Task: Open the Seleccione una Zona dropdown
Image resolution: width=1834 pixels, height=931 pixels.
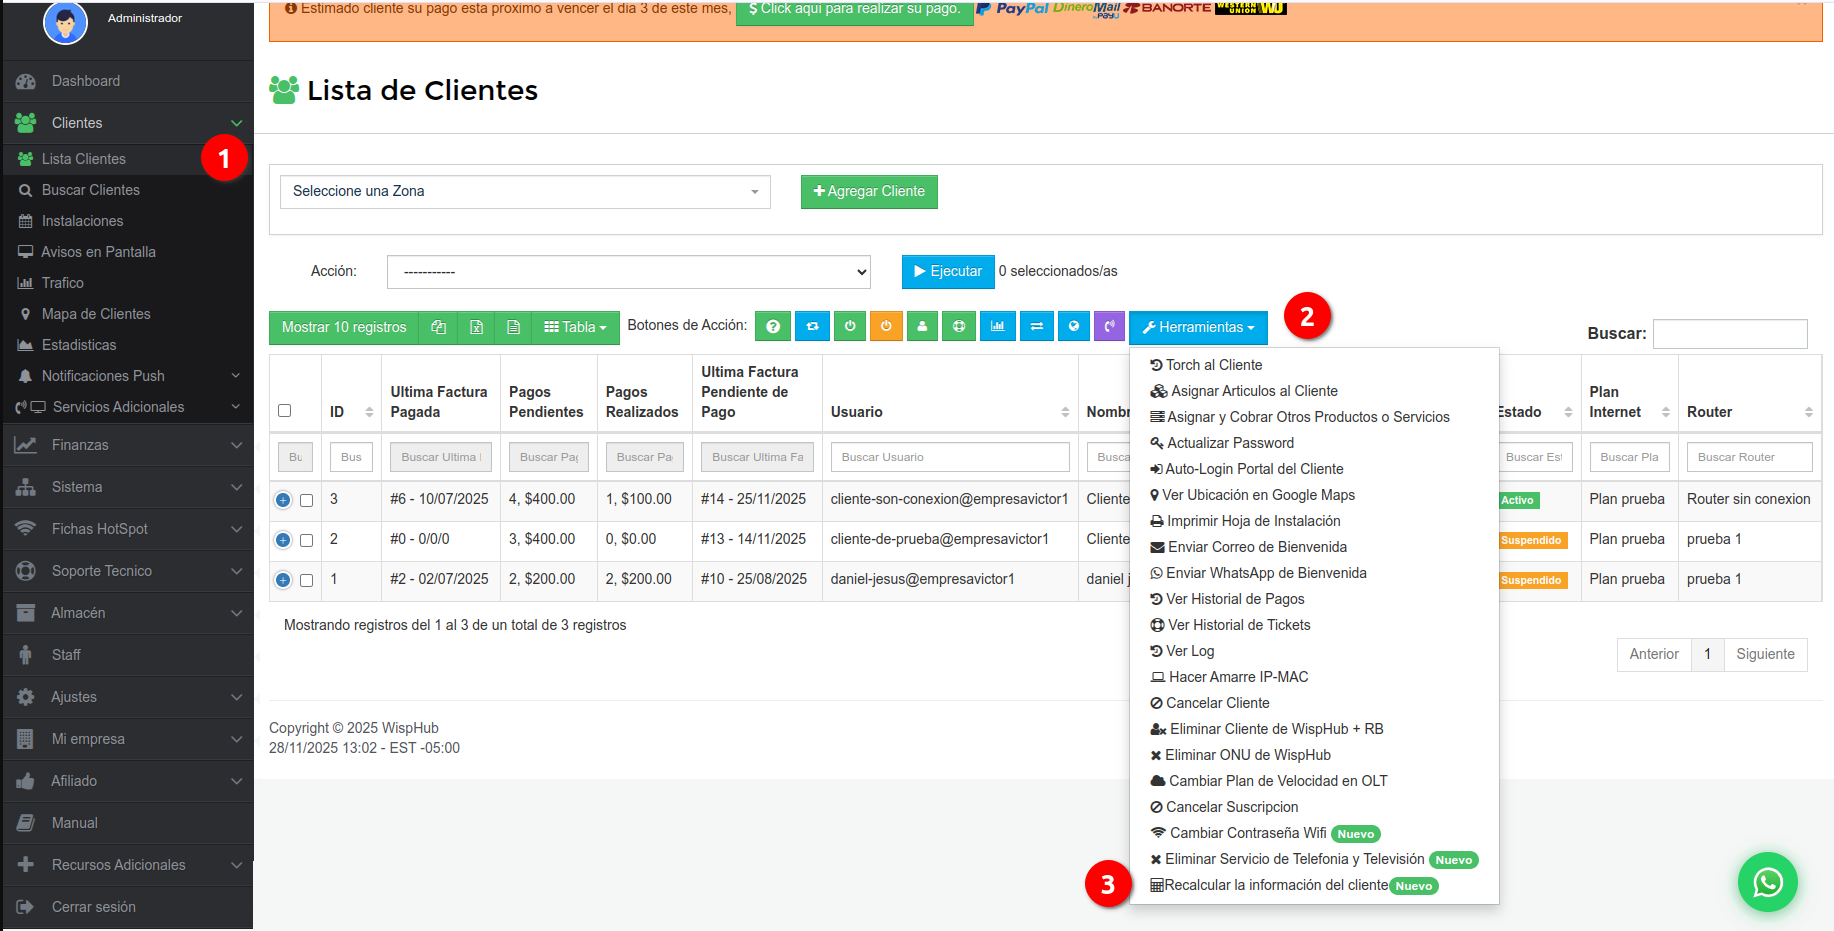Action: coord(525,192)
